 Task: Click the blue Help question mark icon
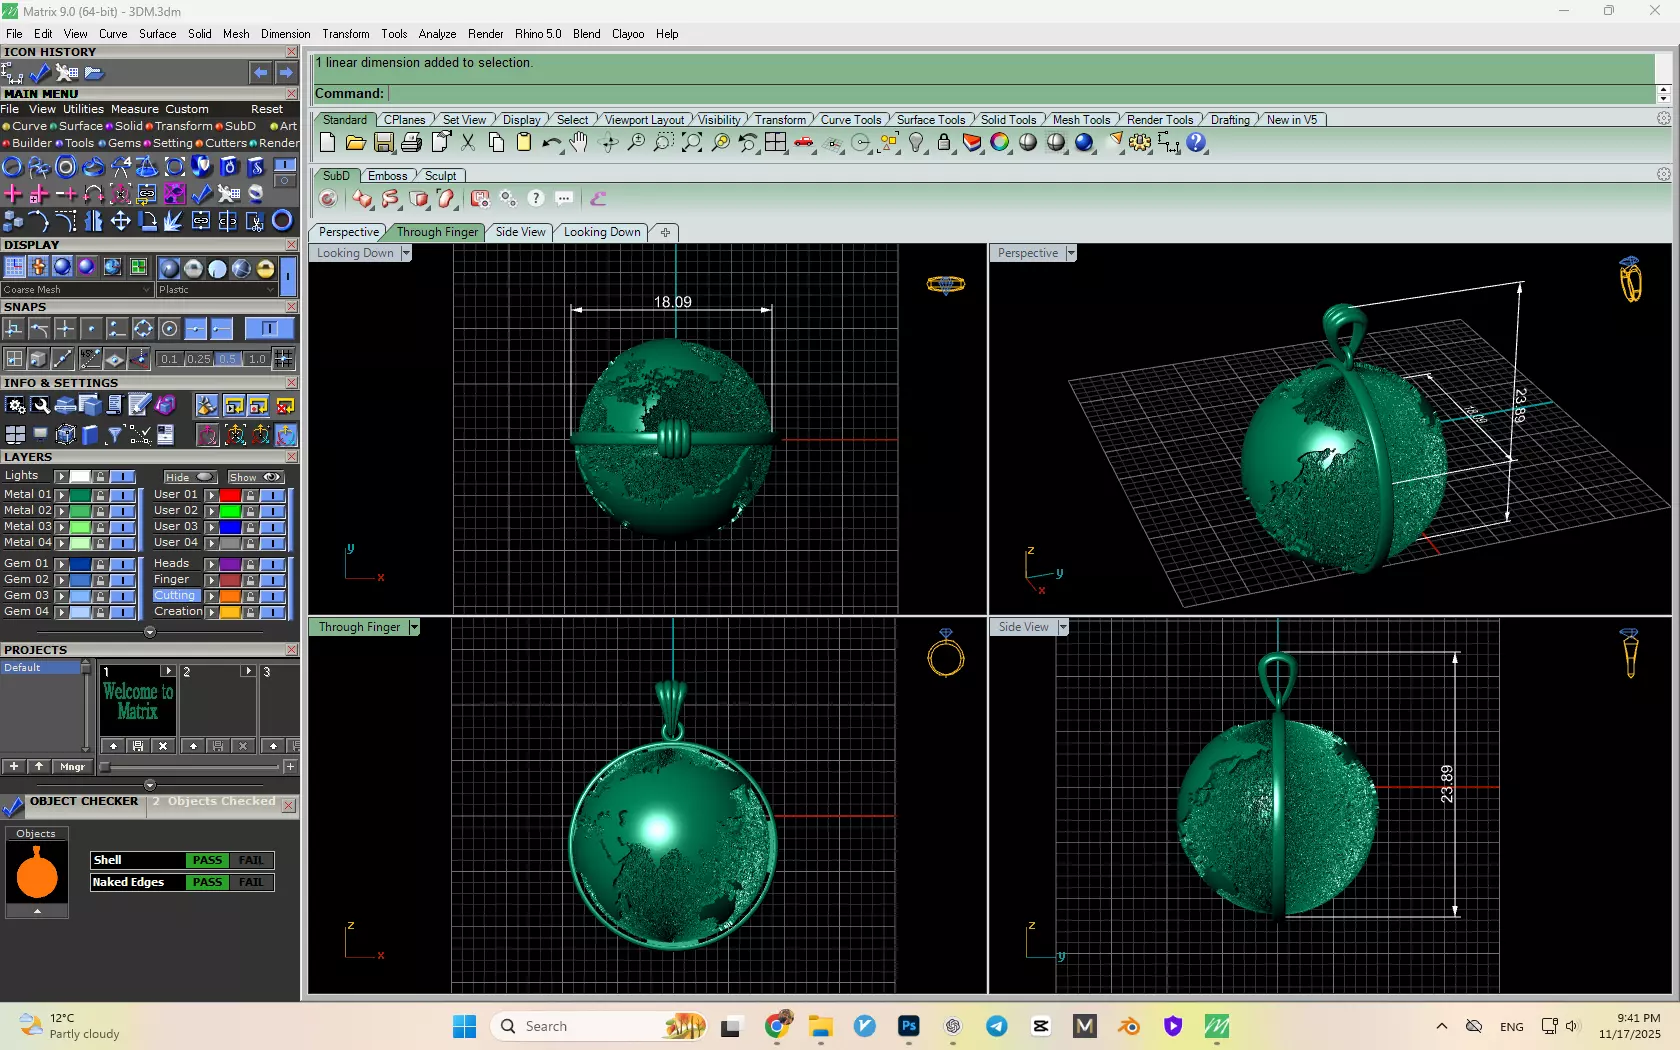point(1197,143)
